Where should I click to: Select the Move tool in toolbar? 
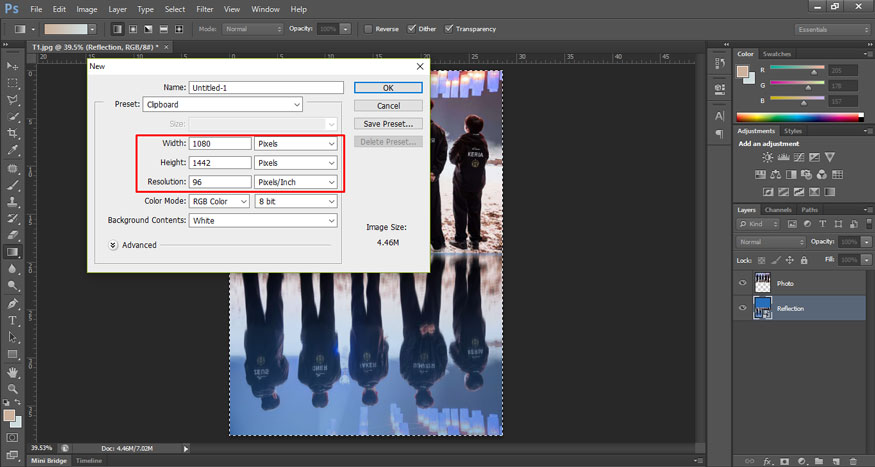13,65
